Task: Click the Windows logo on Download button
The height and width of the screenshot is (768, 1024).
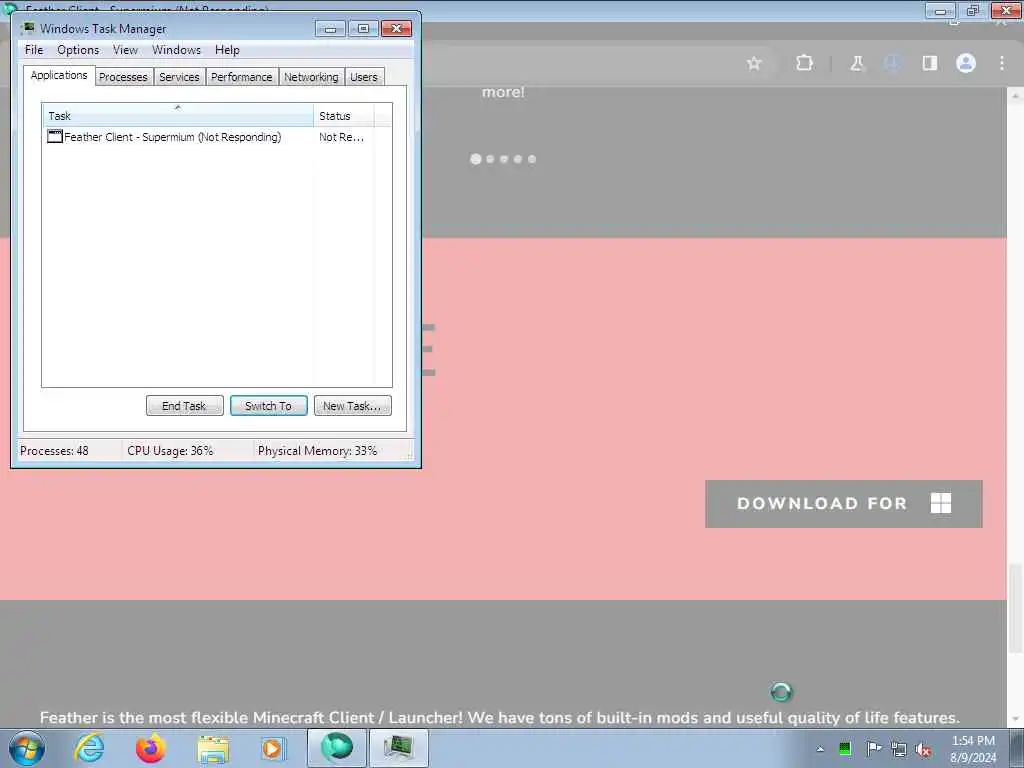Action: (940, 504)
